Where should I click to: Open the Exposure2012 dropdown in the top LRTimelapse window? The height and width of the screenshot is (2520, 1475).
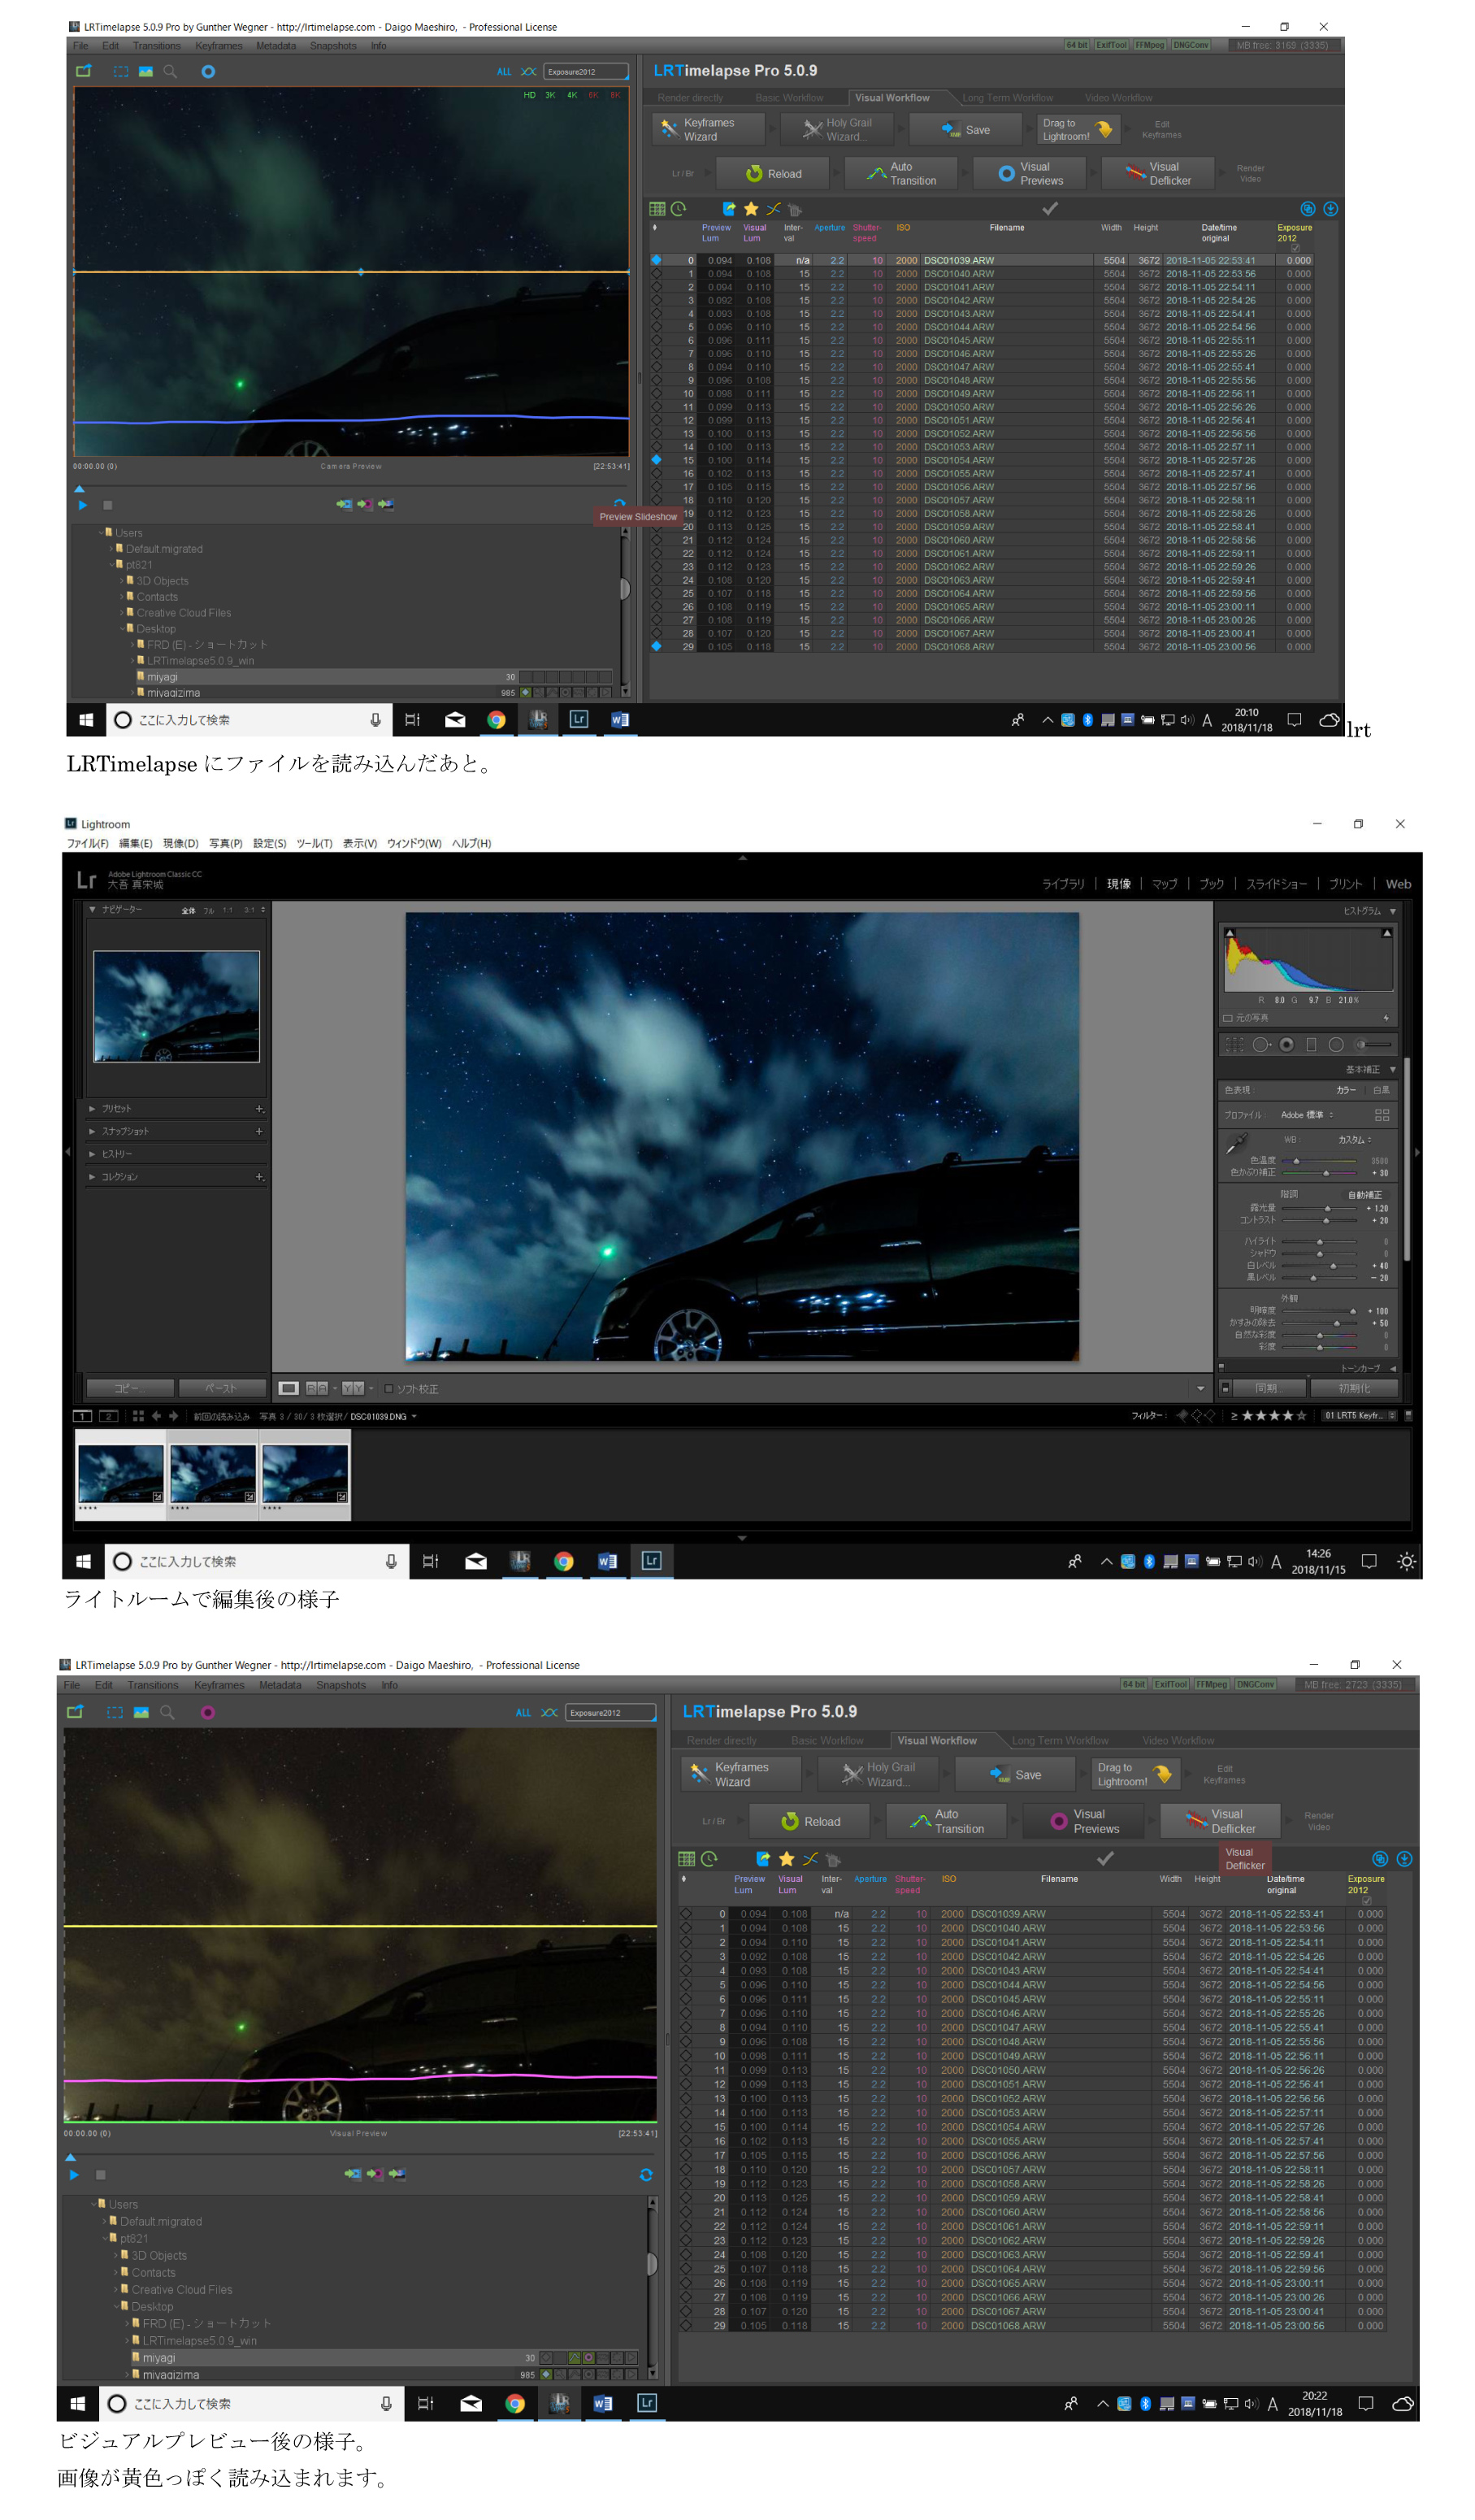click(x=587, y=72)
